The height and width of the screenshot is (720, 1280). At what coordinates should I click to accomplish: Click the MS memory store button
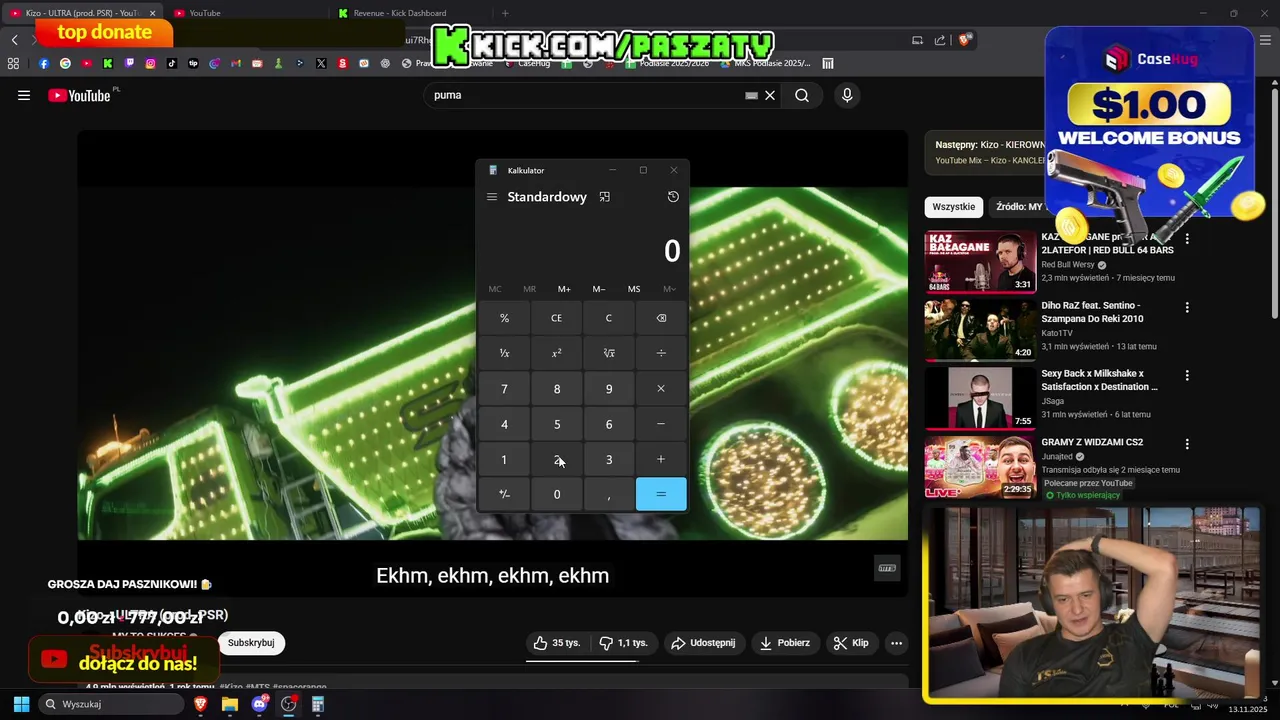coord(634,289)
